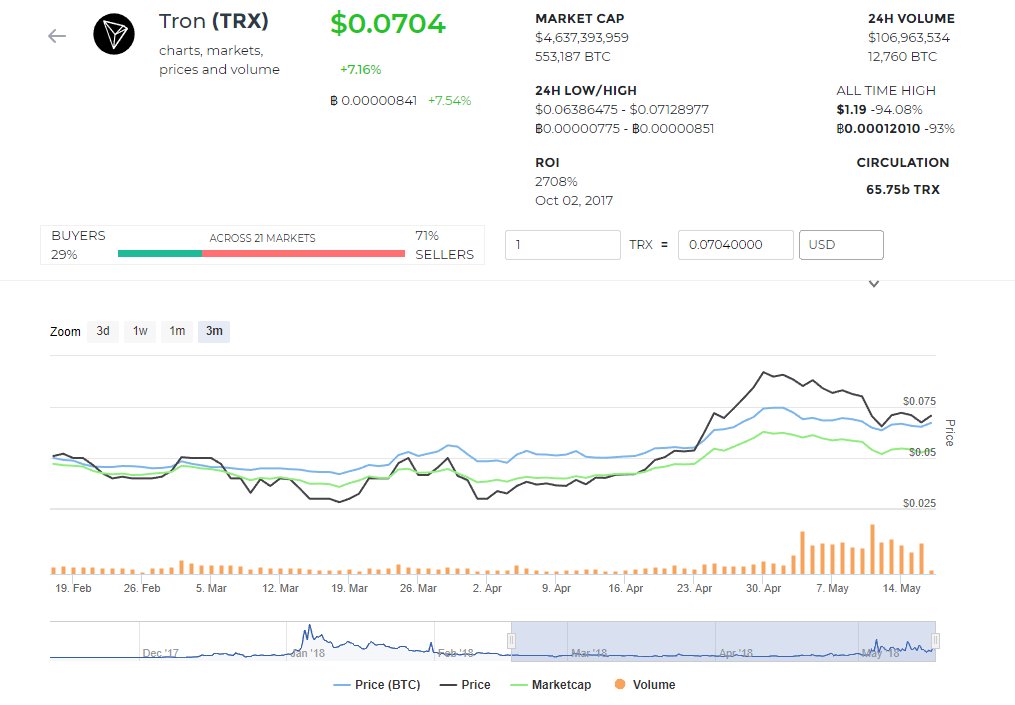Click the 553,187 BTC market cap text
The height and width of the screenshot is (705, 1015).
572,56
